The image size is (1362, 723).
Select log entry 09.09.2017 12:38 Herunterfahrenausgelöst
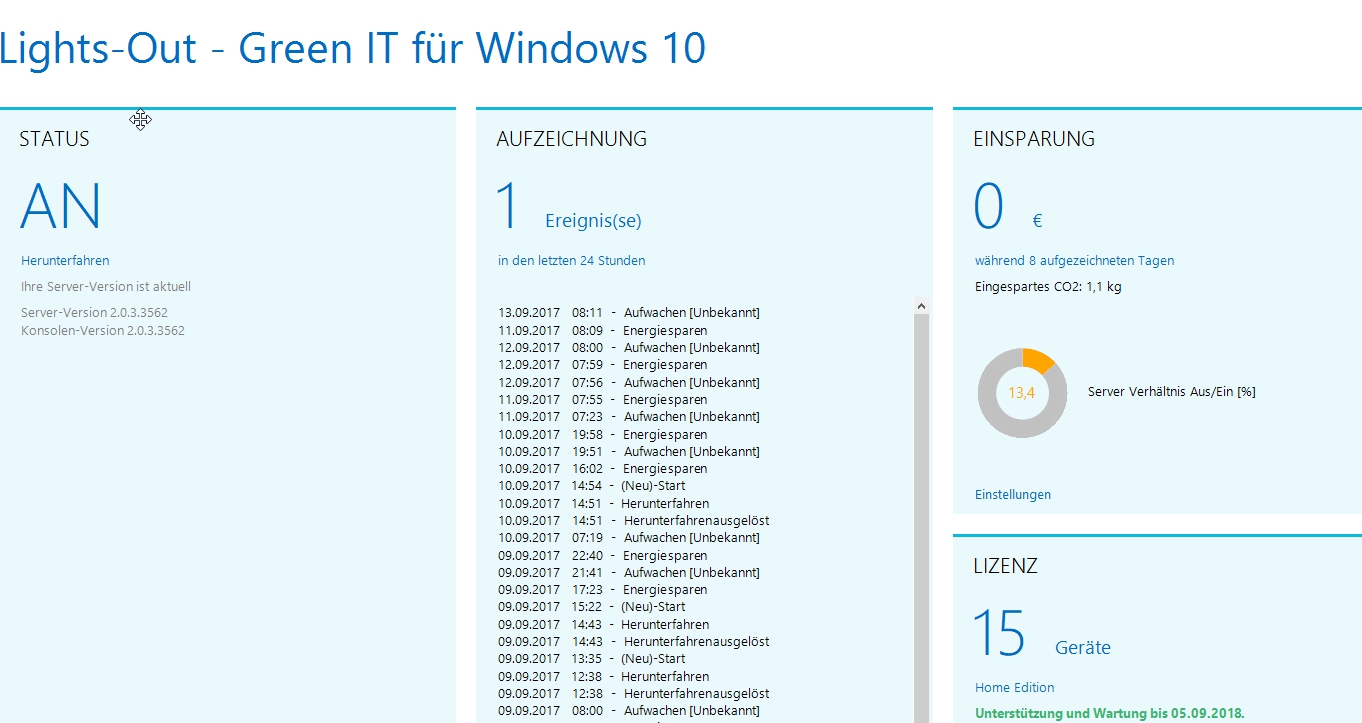[634, 694]
